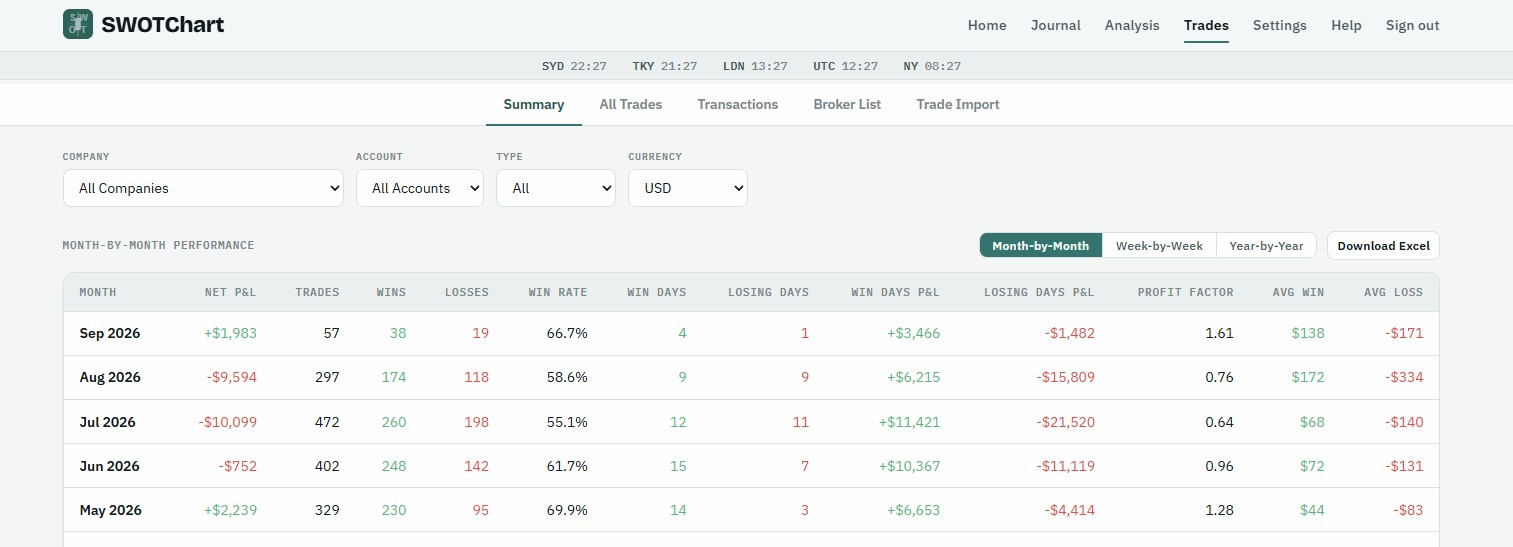The image size is (1513, 547).
Task: Click the SWOTChart brand name
Action: pyautogui.click(x=163, y=25)
